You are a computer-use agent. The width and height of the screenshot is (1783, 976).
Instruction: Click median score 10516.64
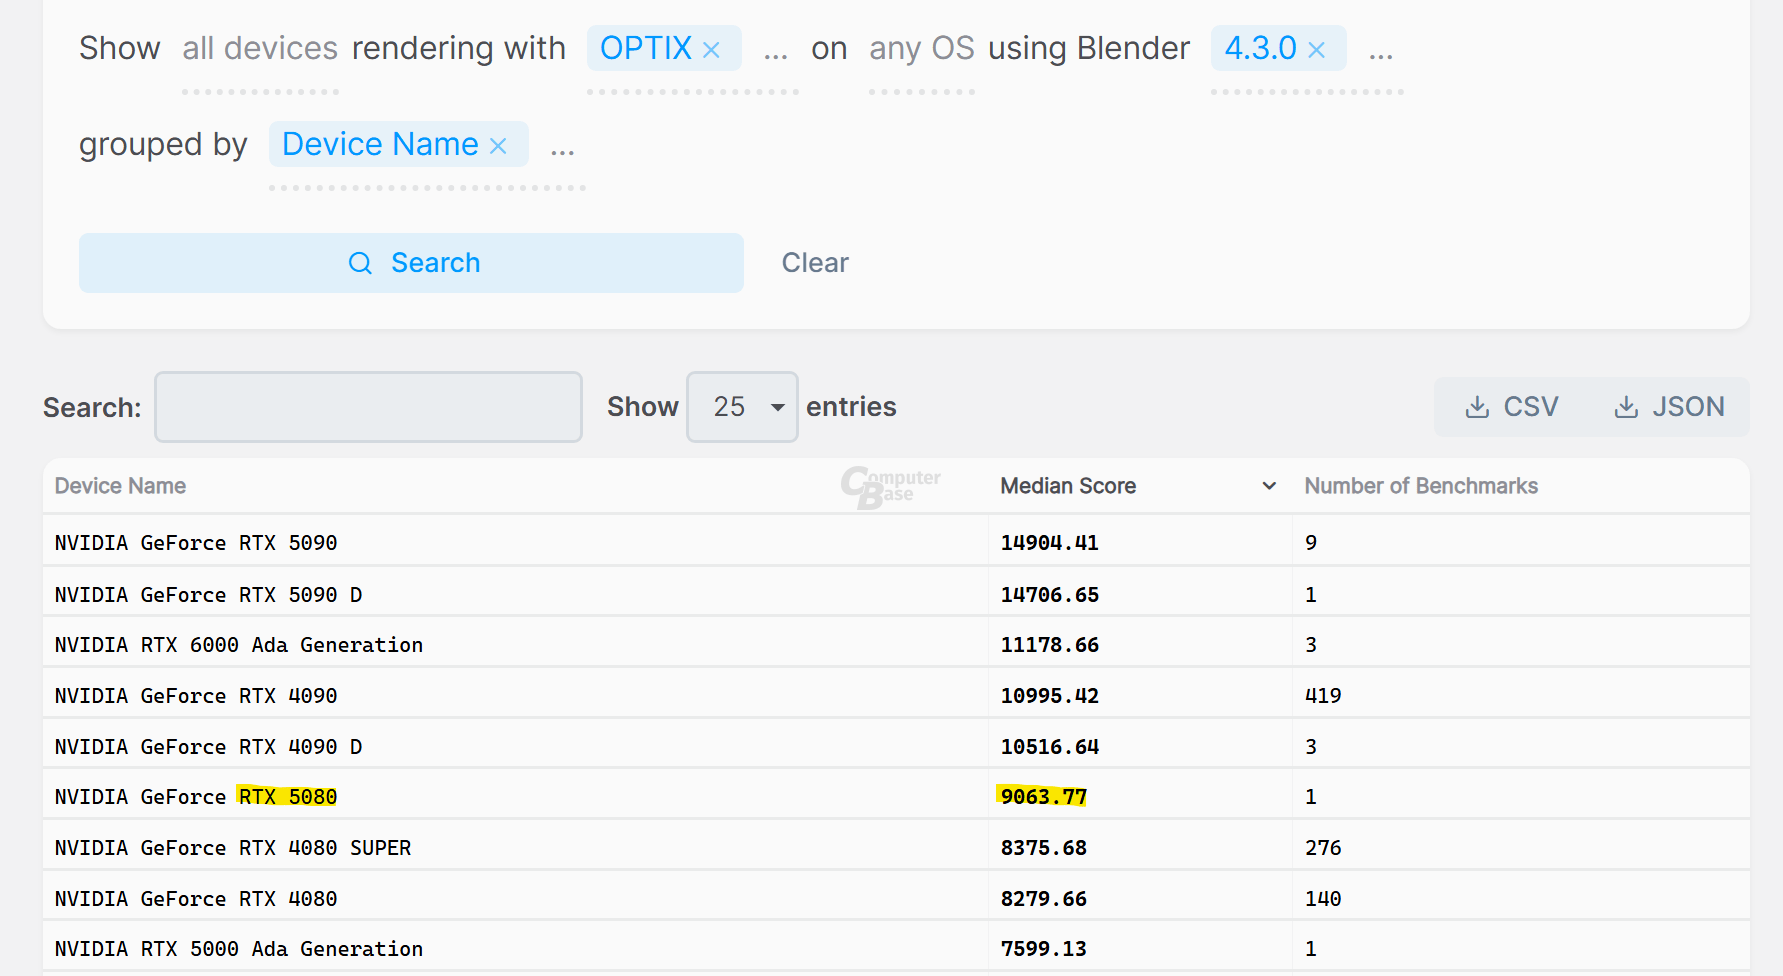pos(1050,747)
